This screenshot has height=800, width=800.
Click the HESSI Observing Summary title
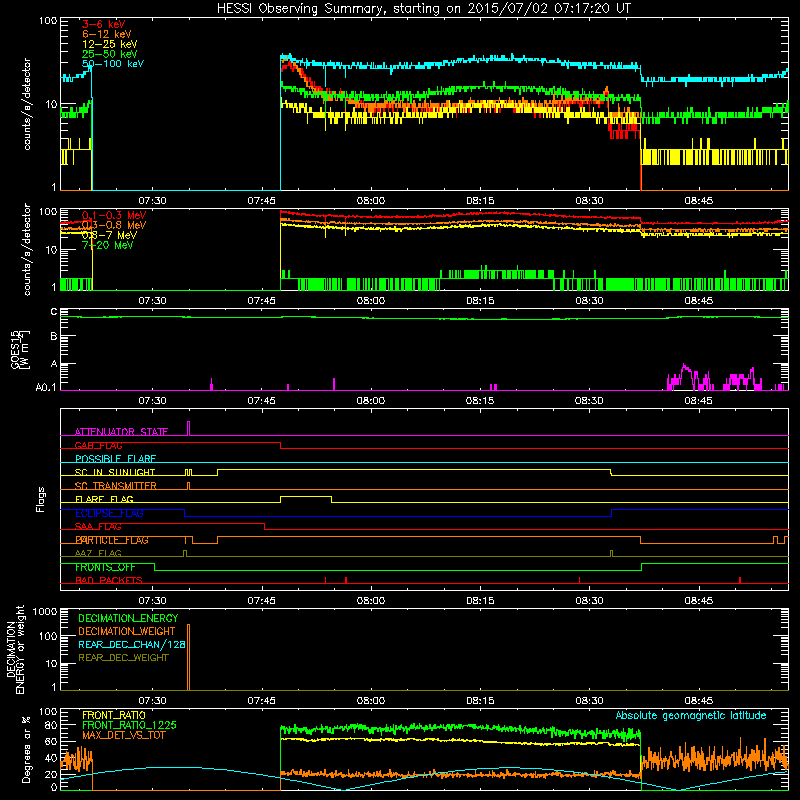pos(423,9)
